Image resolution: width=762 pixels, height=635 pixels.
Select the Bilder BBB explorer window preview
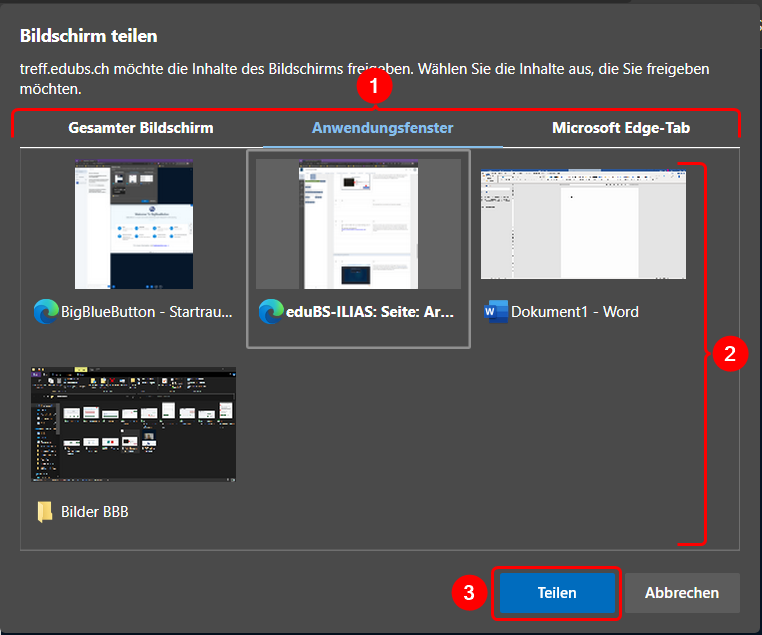pos(134,424)
